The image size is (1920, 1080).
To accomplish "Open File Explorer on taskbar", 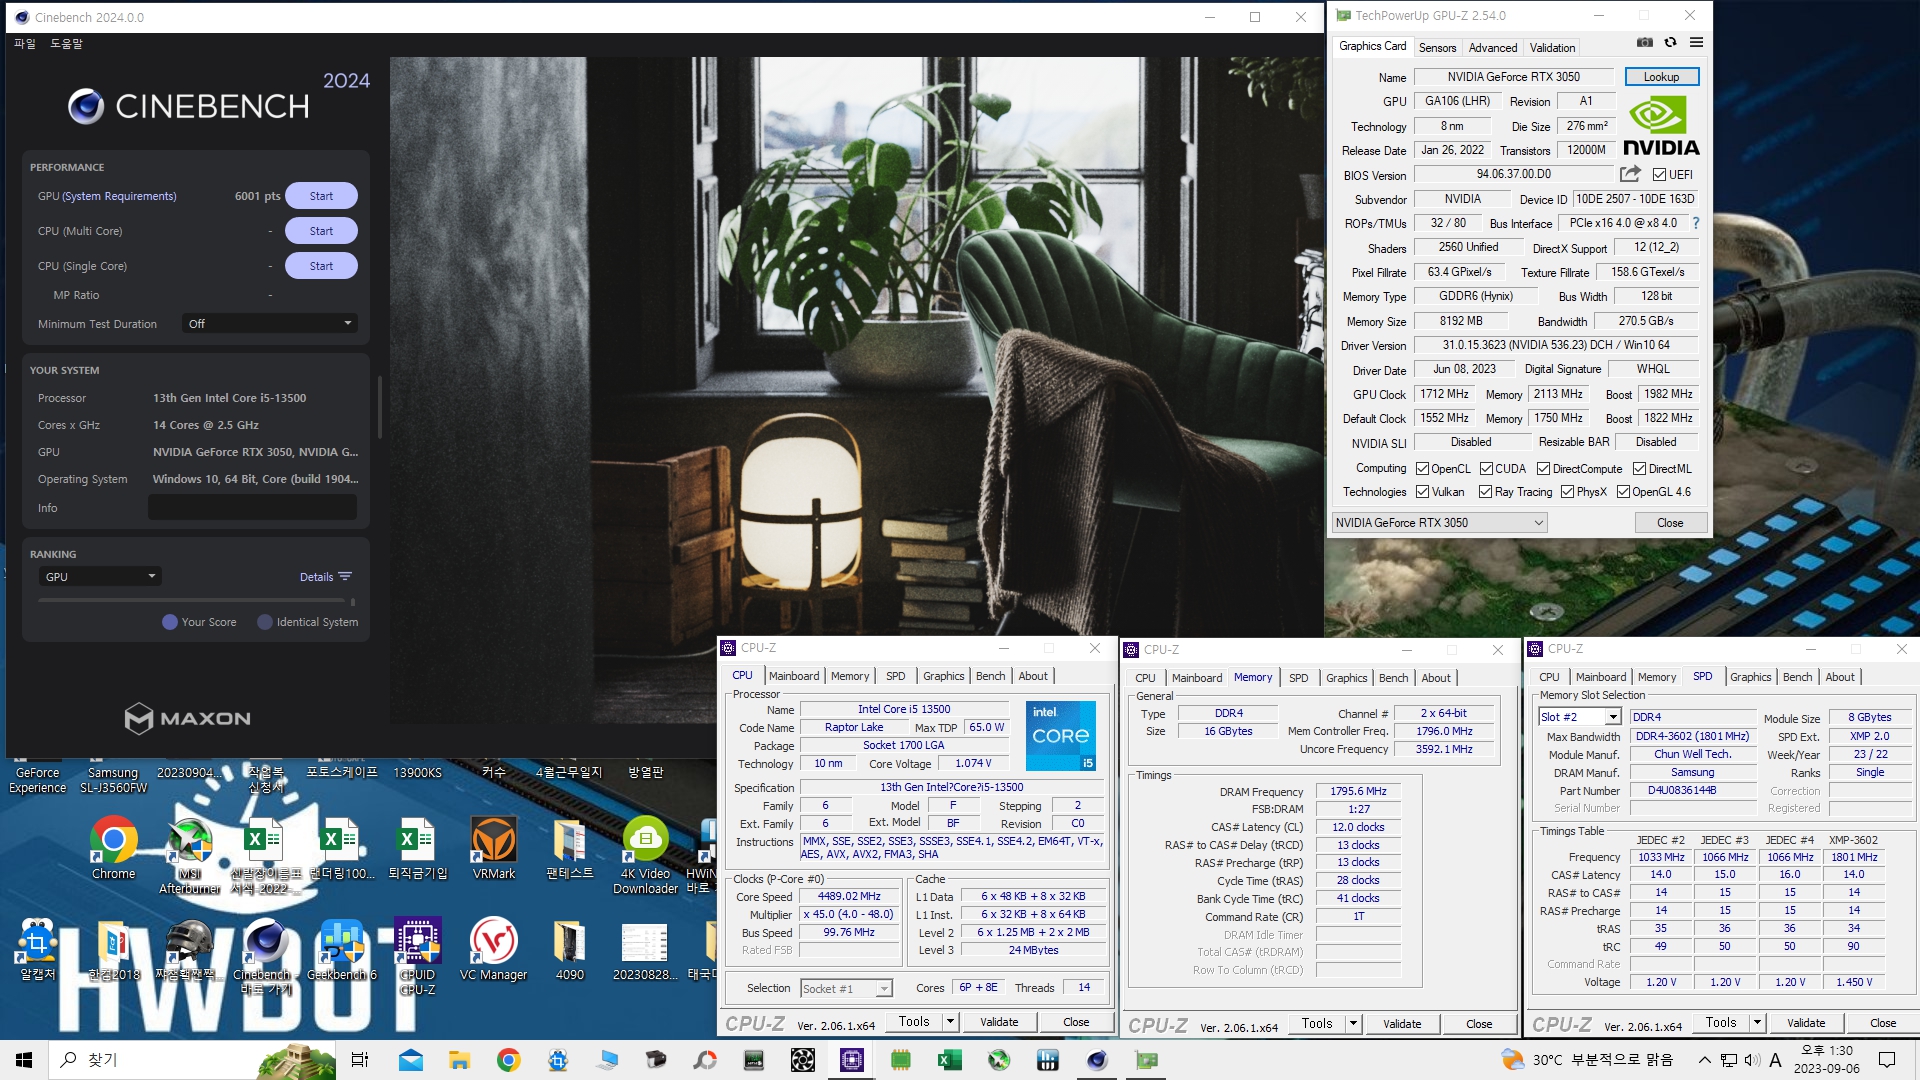I will (459, 1060).
